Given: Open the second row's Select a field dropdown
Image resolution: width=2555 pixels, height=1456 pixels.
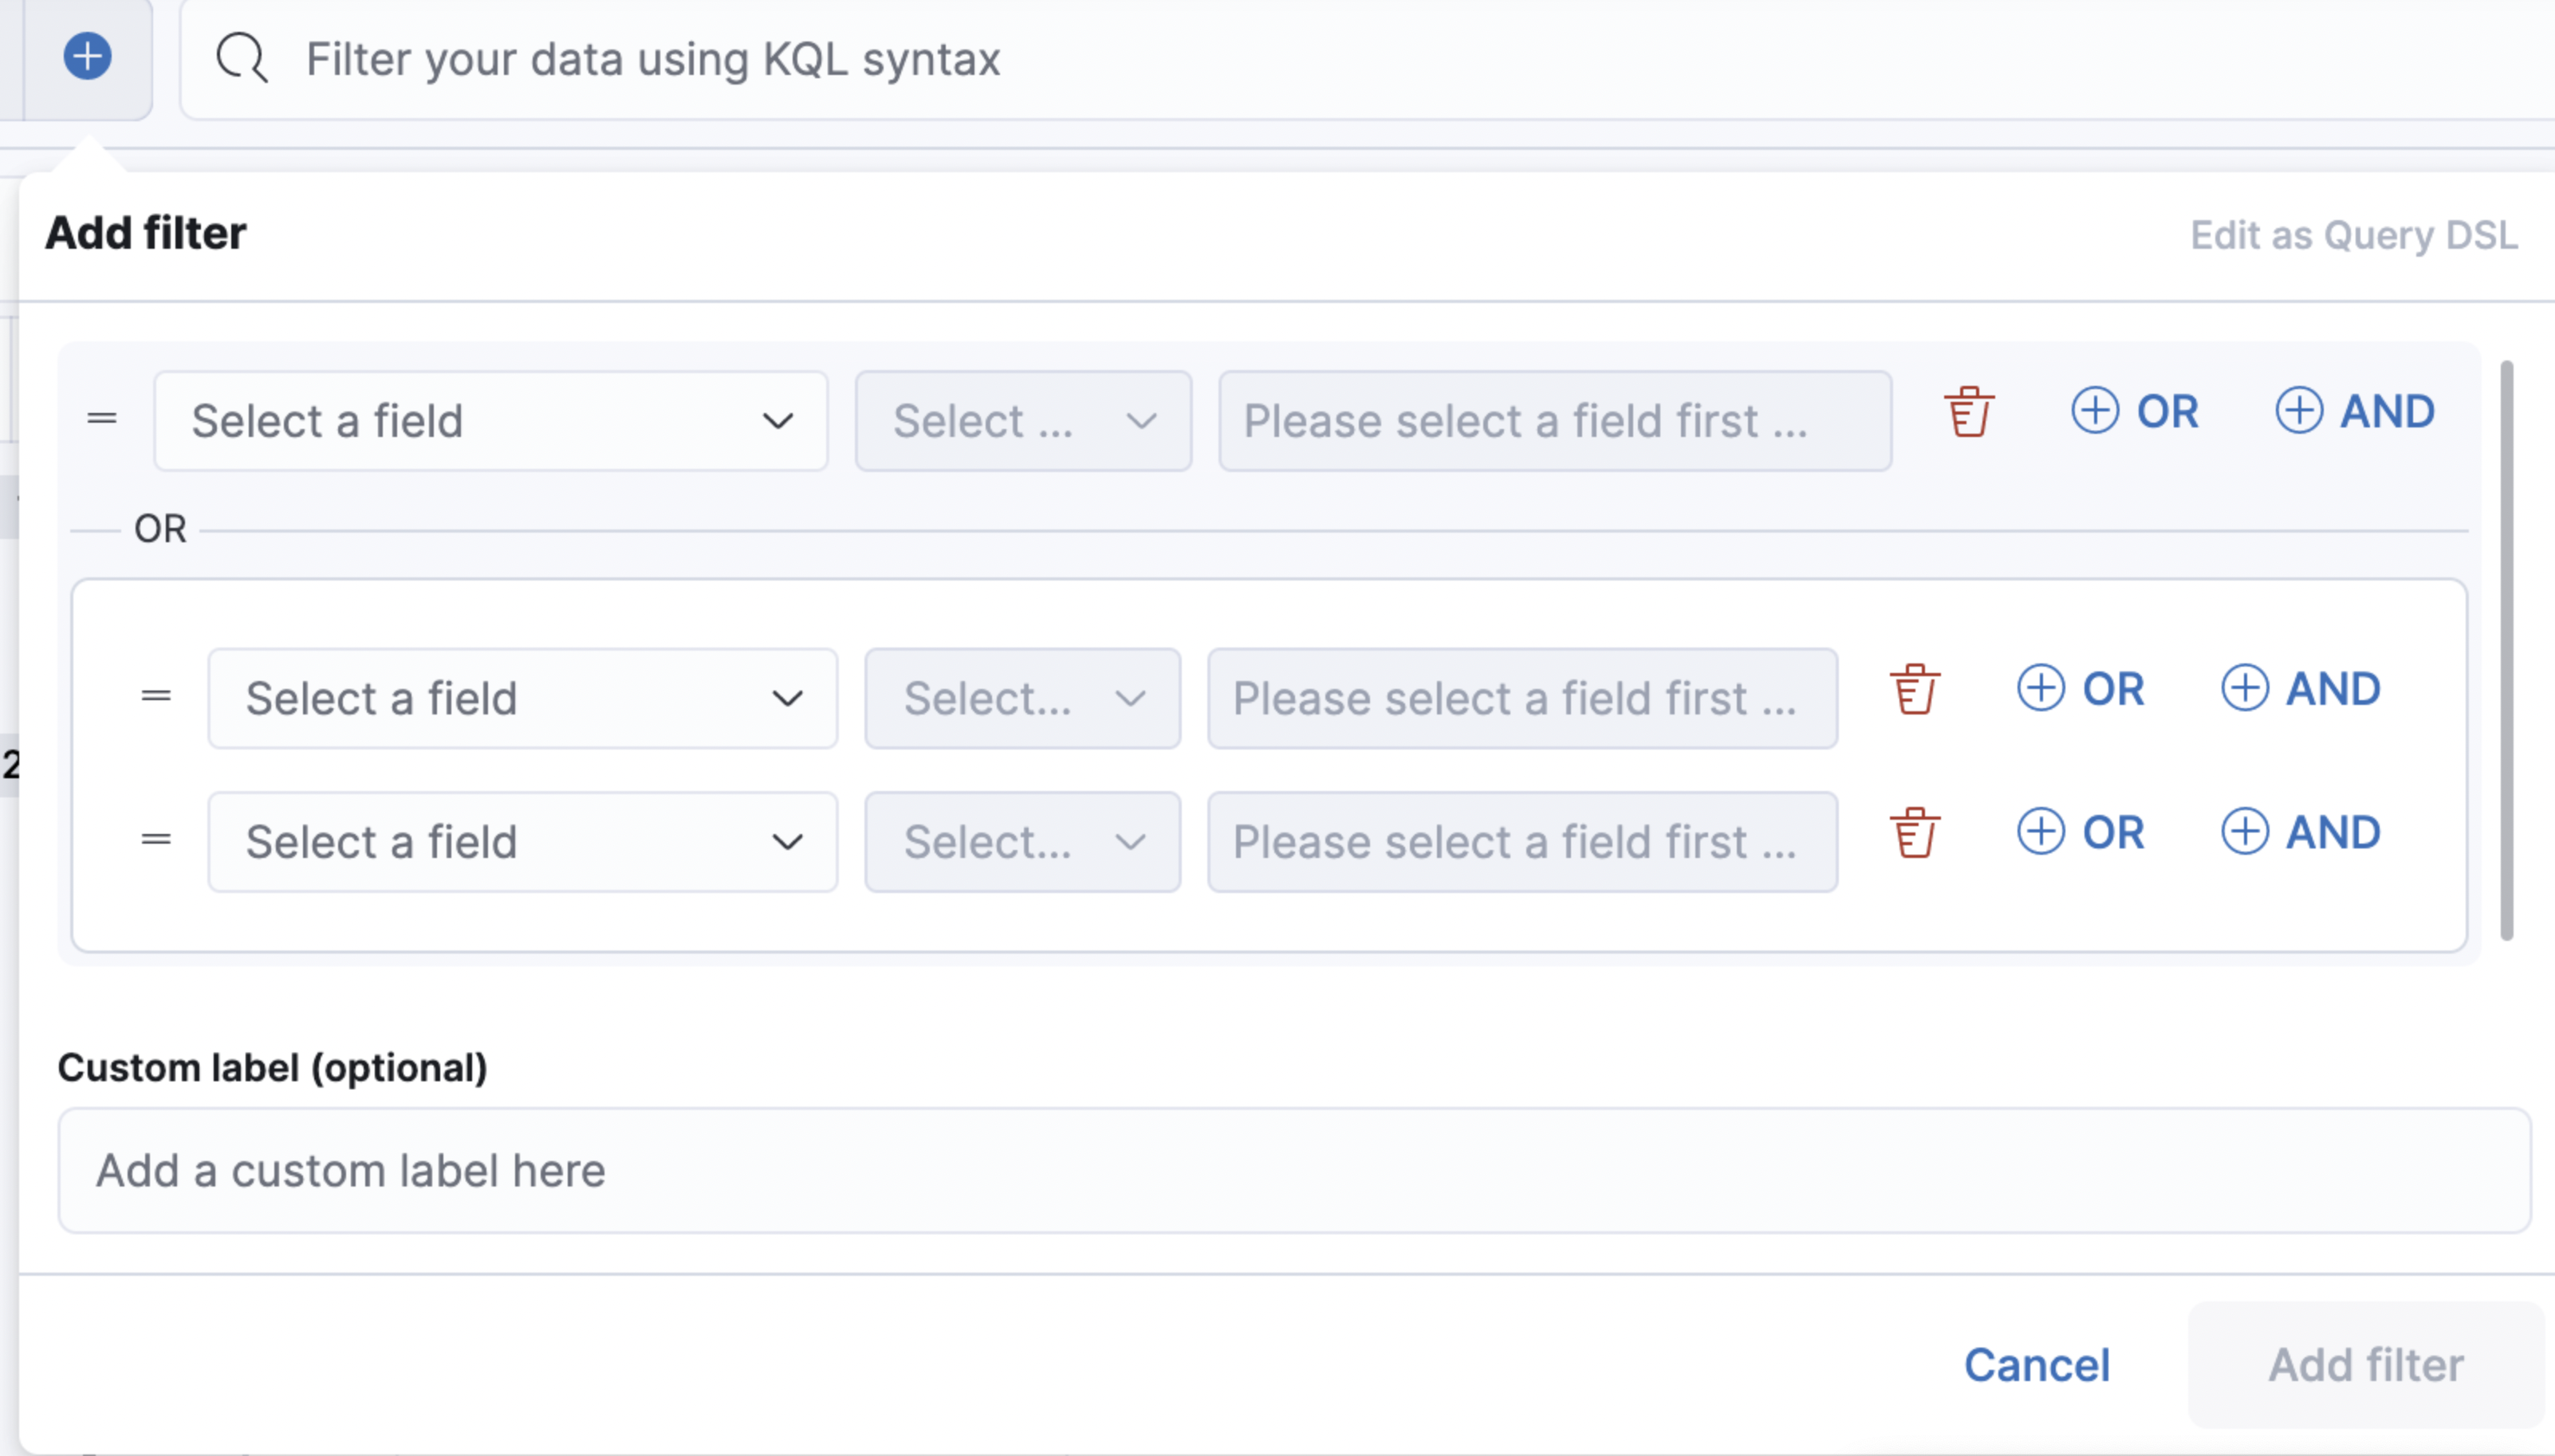Looking at the screenshot, I should [523, 698].
